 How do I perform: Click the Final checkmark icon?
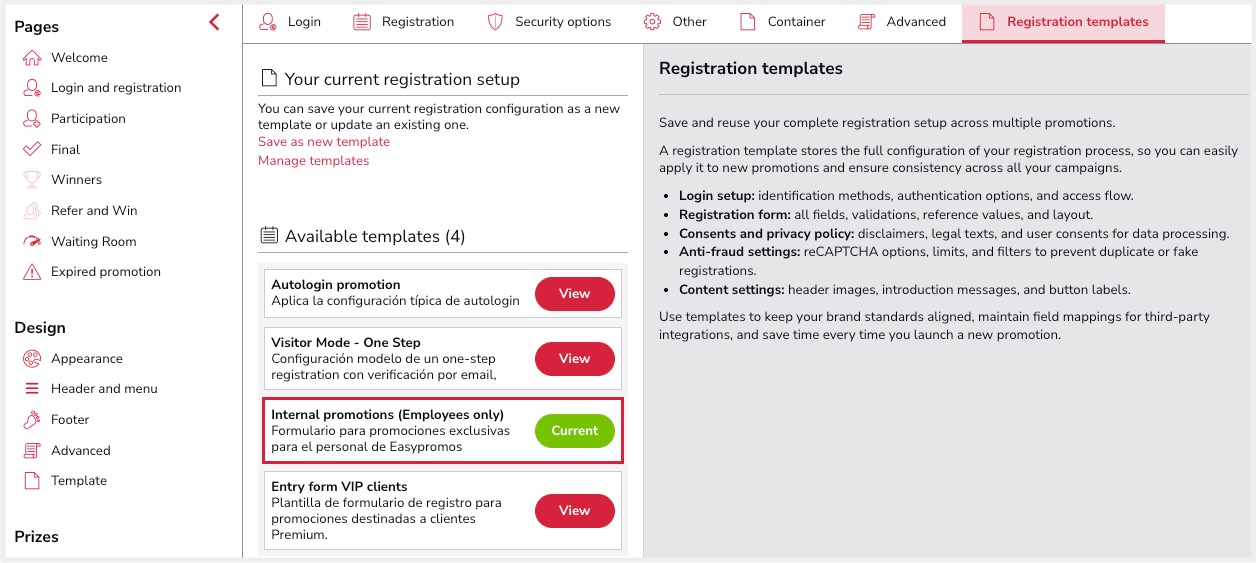click(x=32, y=150)
